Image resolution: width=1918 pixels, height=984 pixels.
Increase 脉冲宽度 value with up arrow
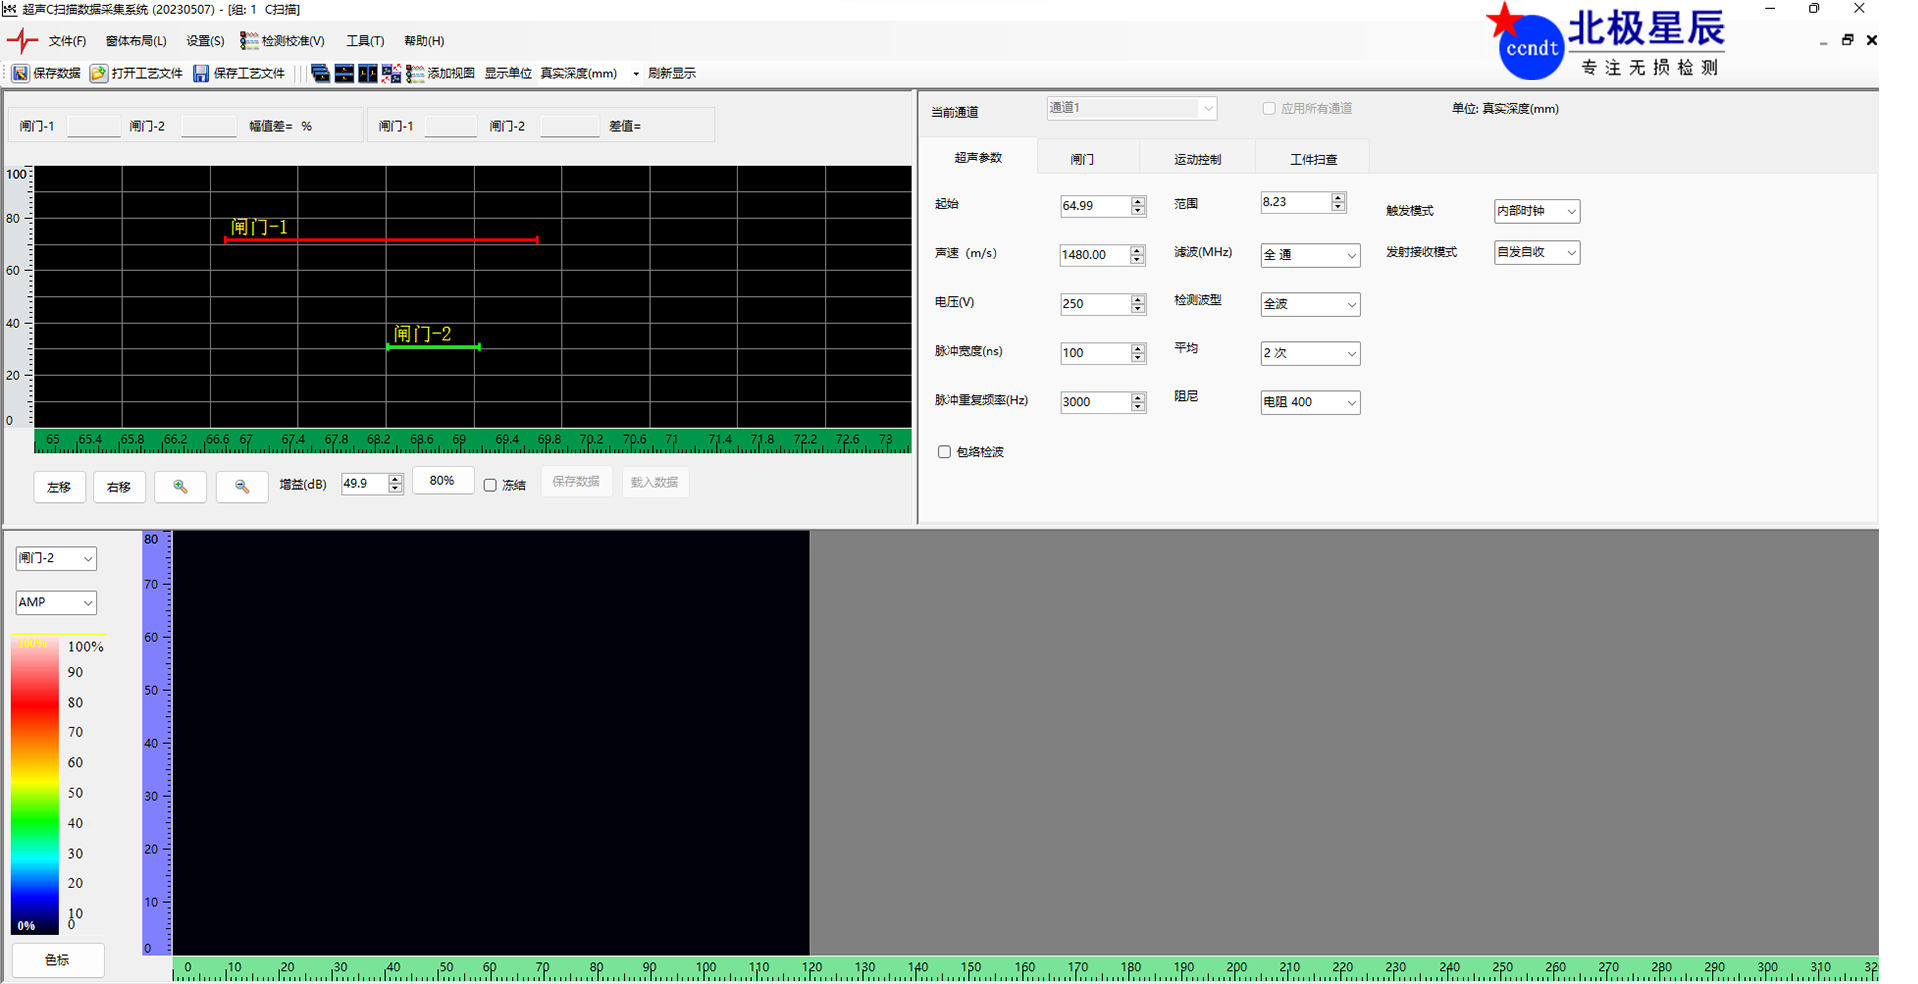(x=1138, y=348)
